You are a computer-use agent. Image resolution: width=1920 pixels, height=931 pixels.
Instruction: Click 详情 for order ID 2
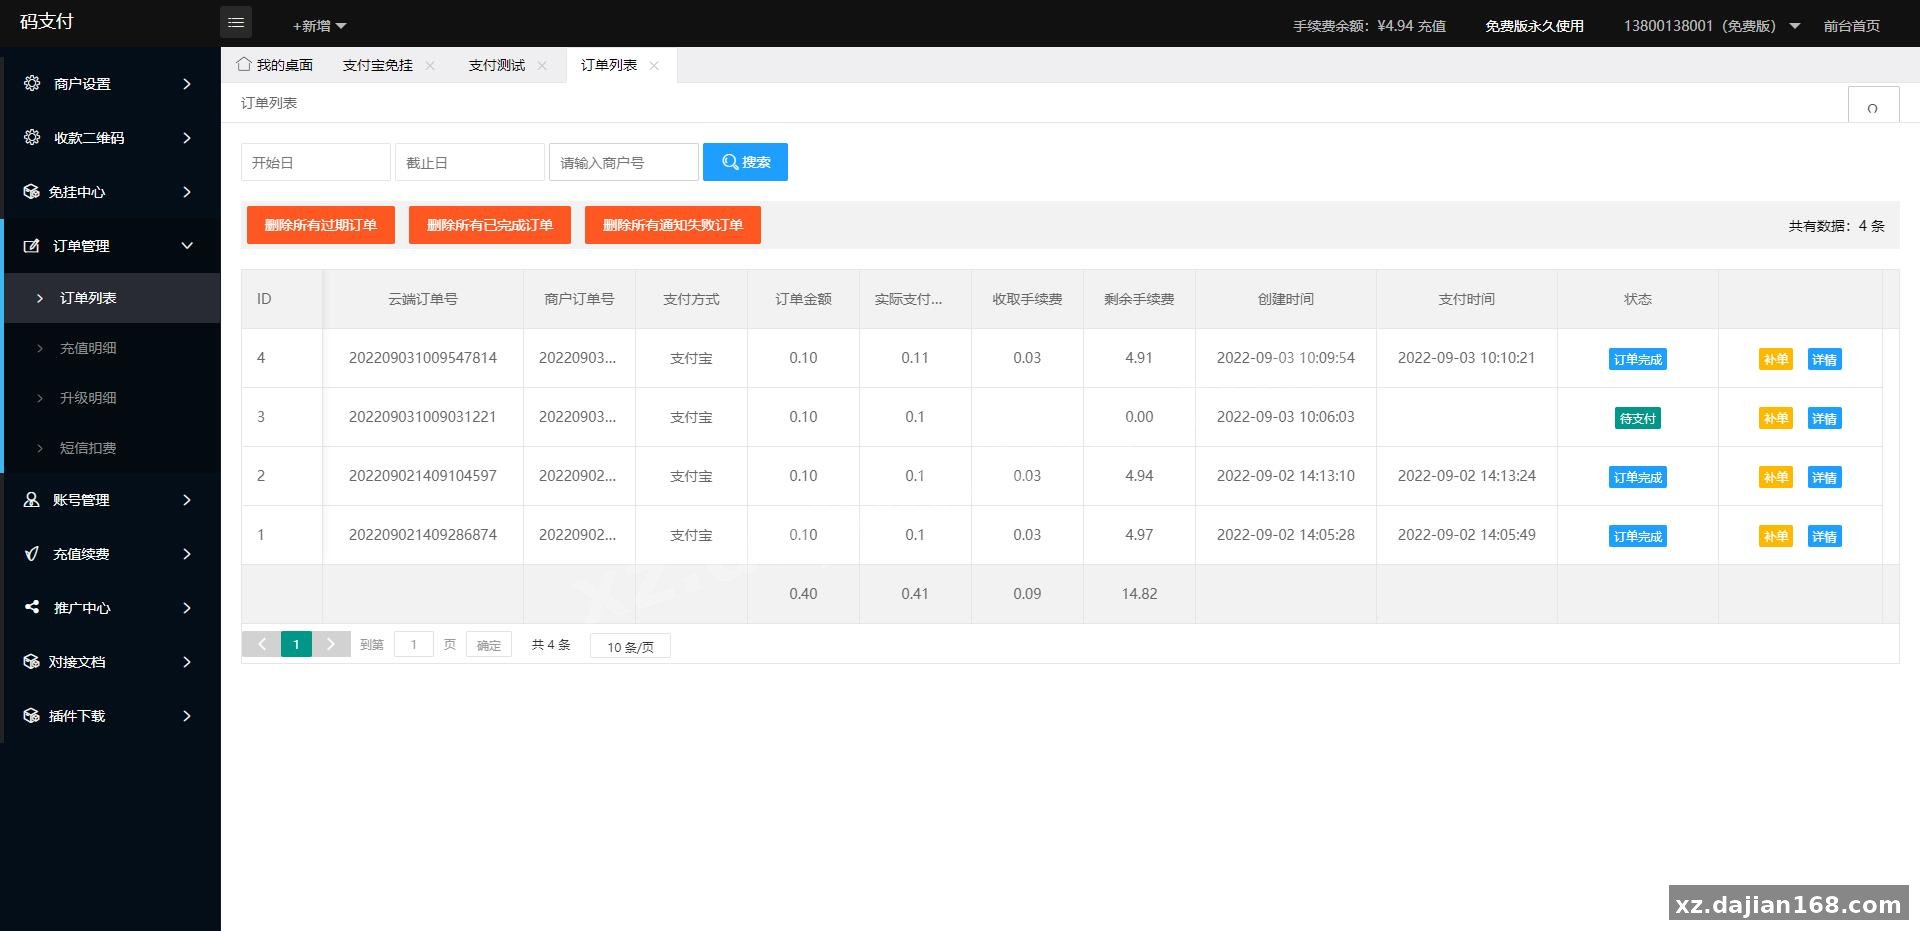click(1825, 477)
